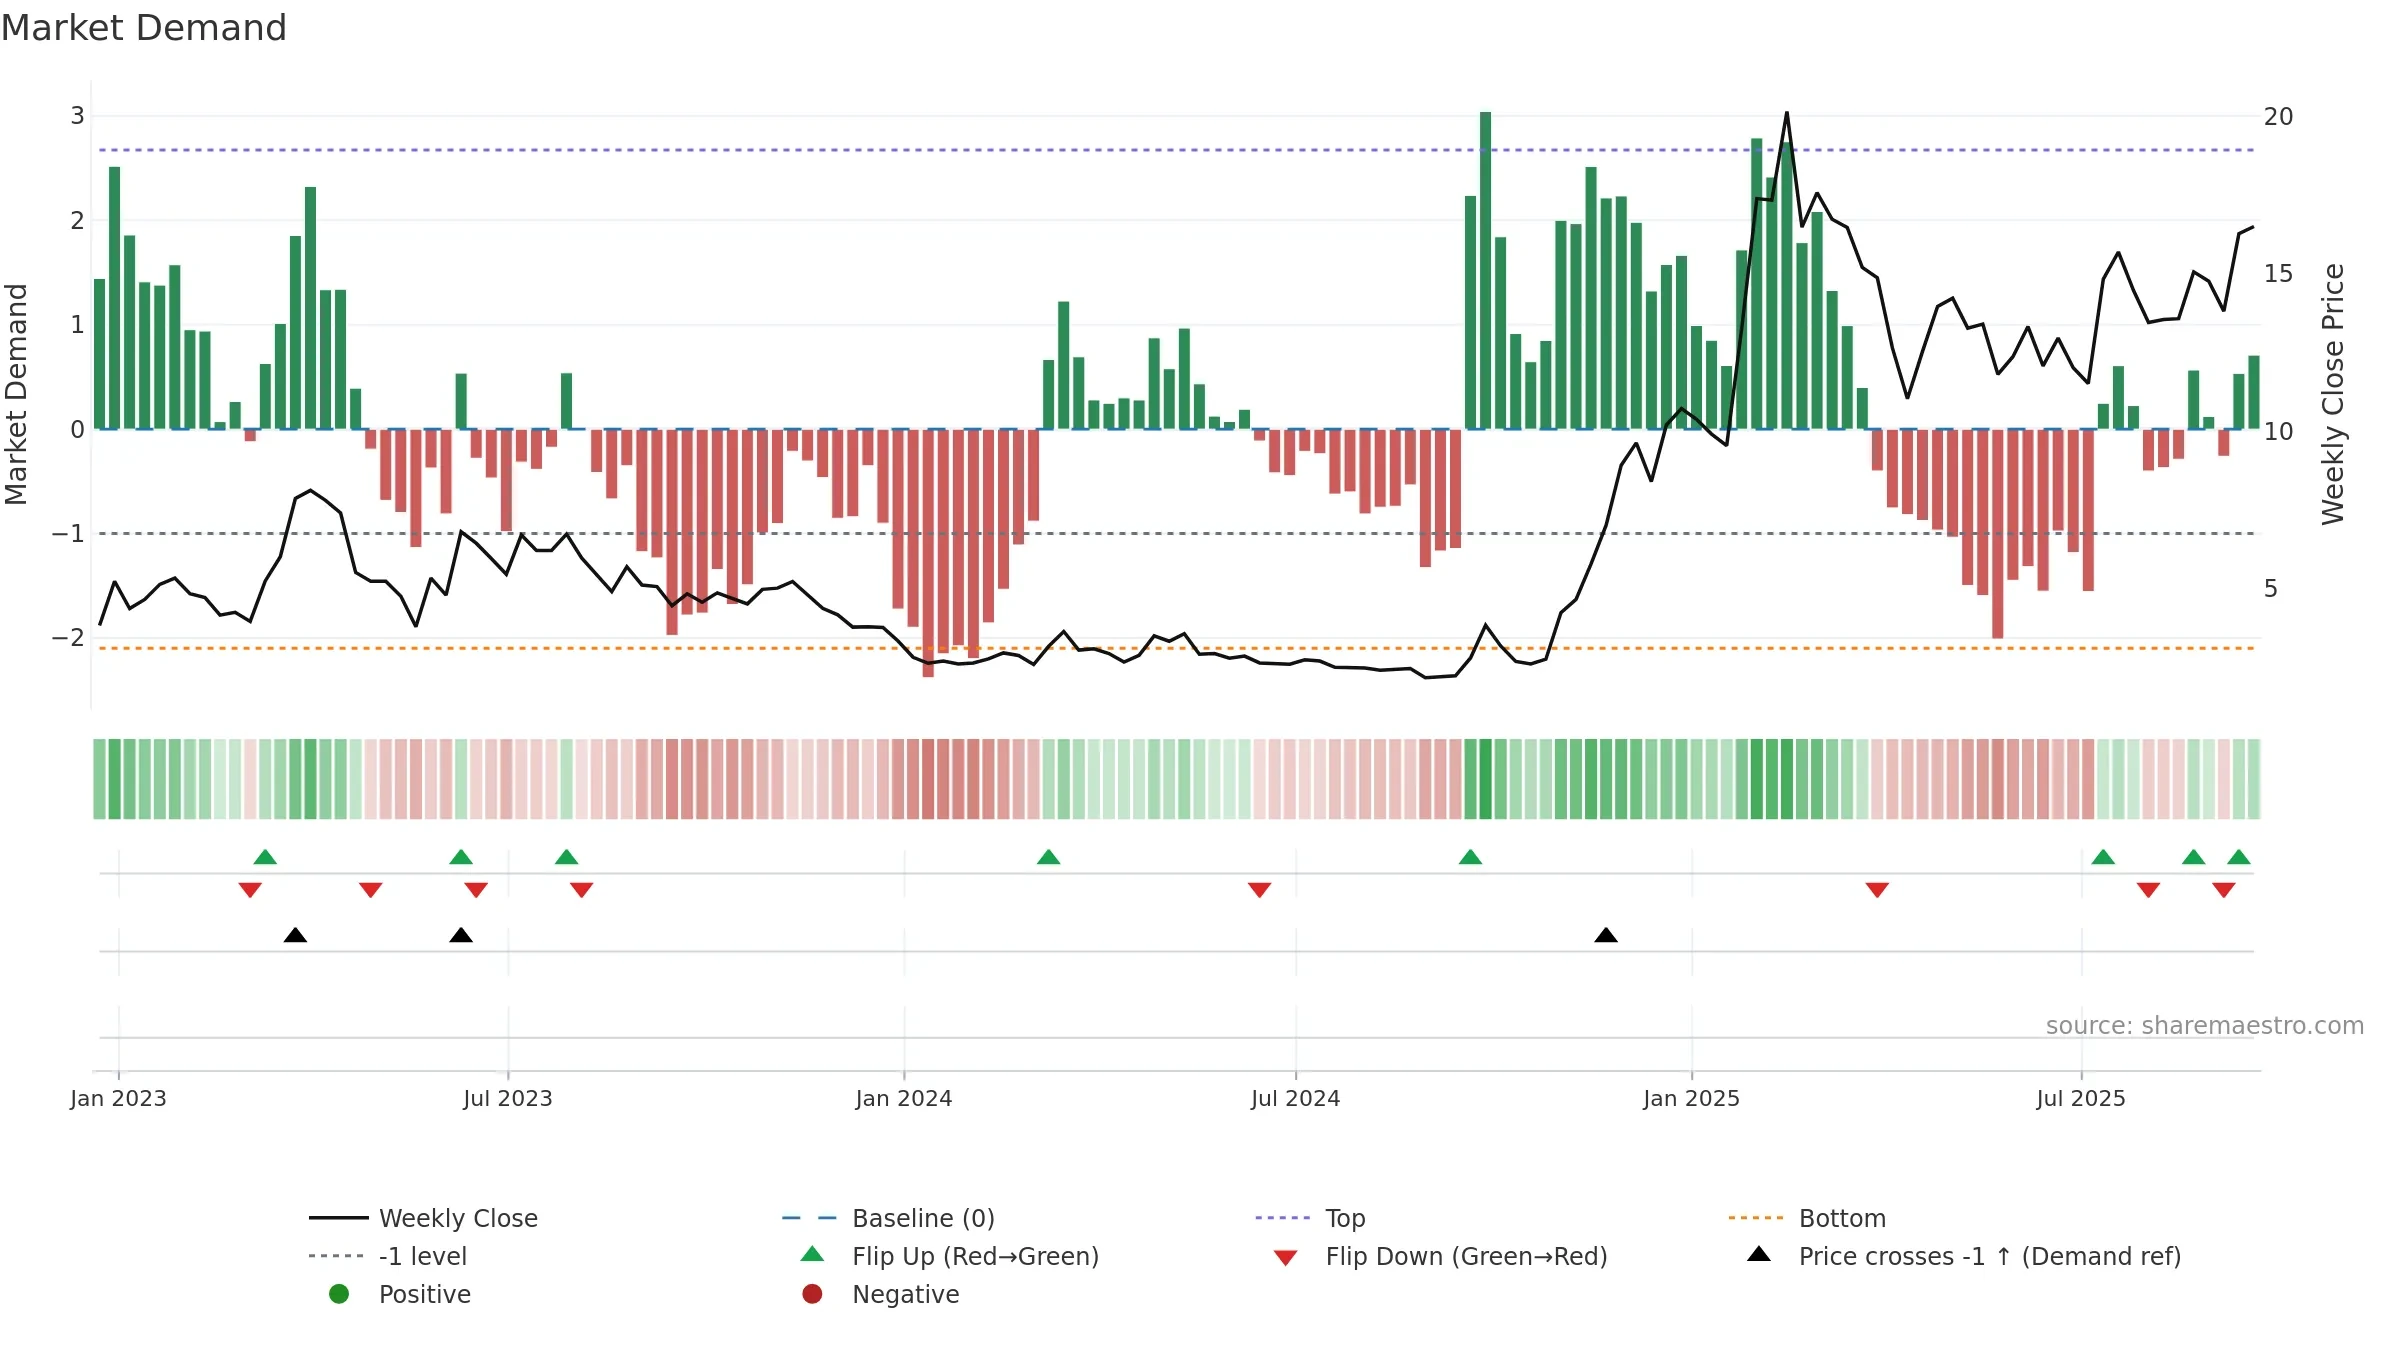Select the Flip Down marker in spring 2025
Viewport: 2400px width, 1350px height.
click(1877, 890)
